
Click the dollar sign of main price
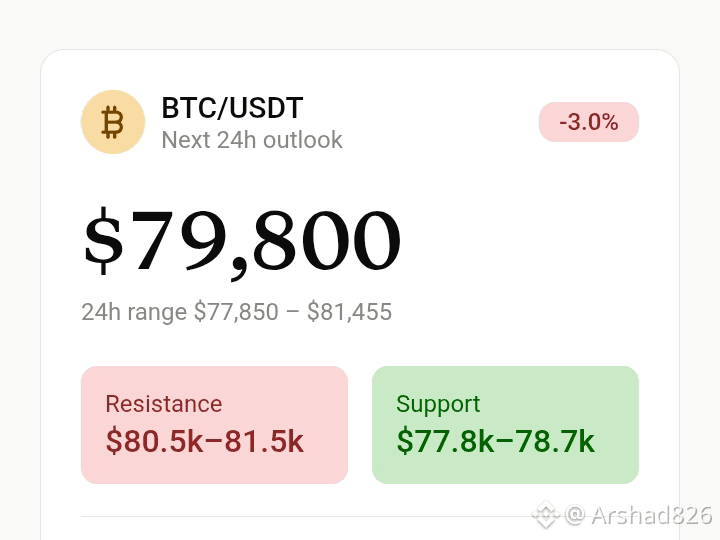click(x=103, y=241)
